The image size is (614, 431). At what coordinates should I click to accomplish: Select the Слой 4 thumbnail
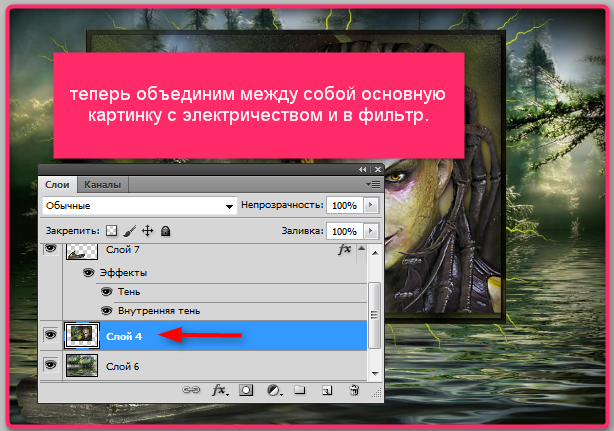(82, 335)
